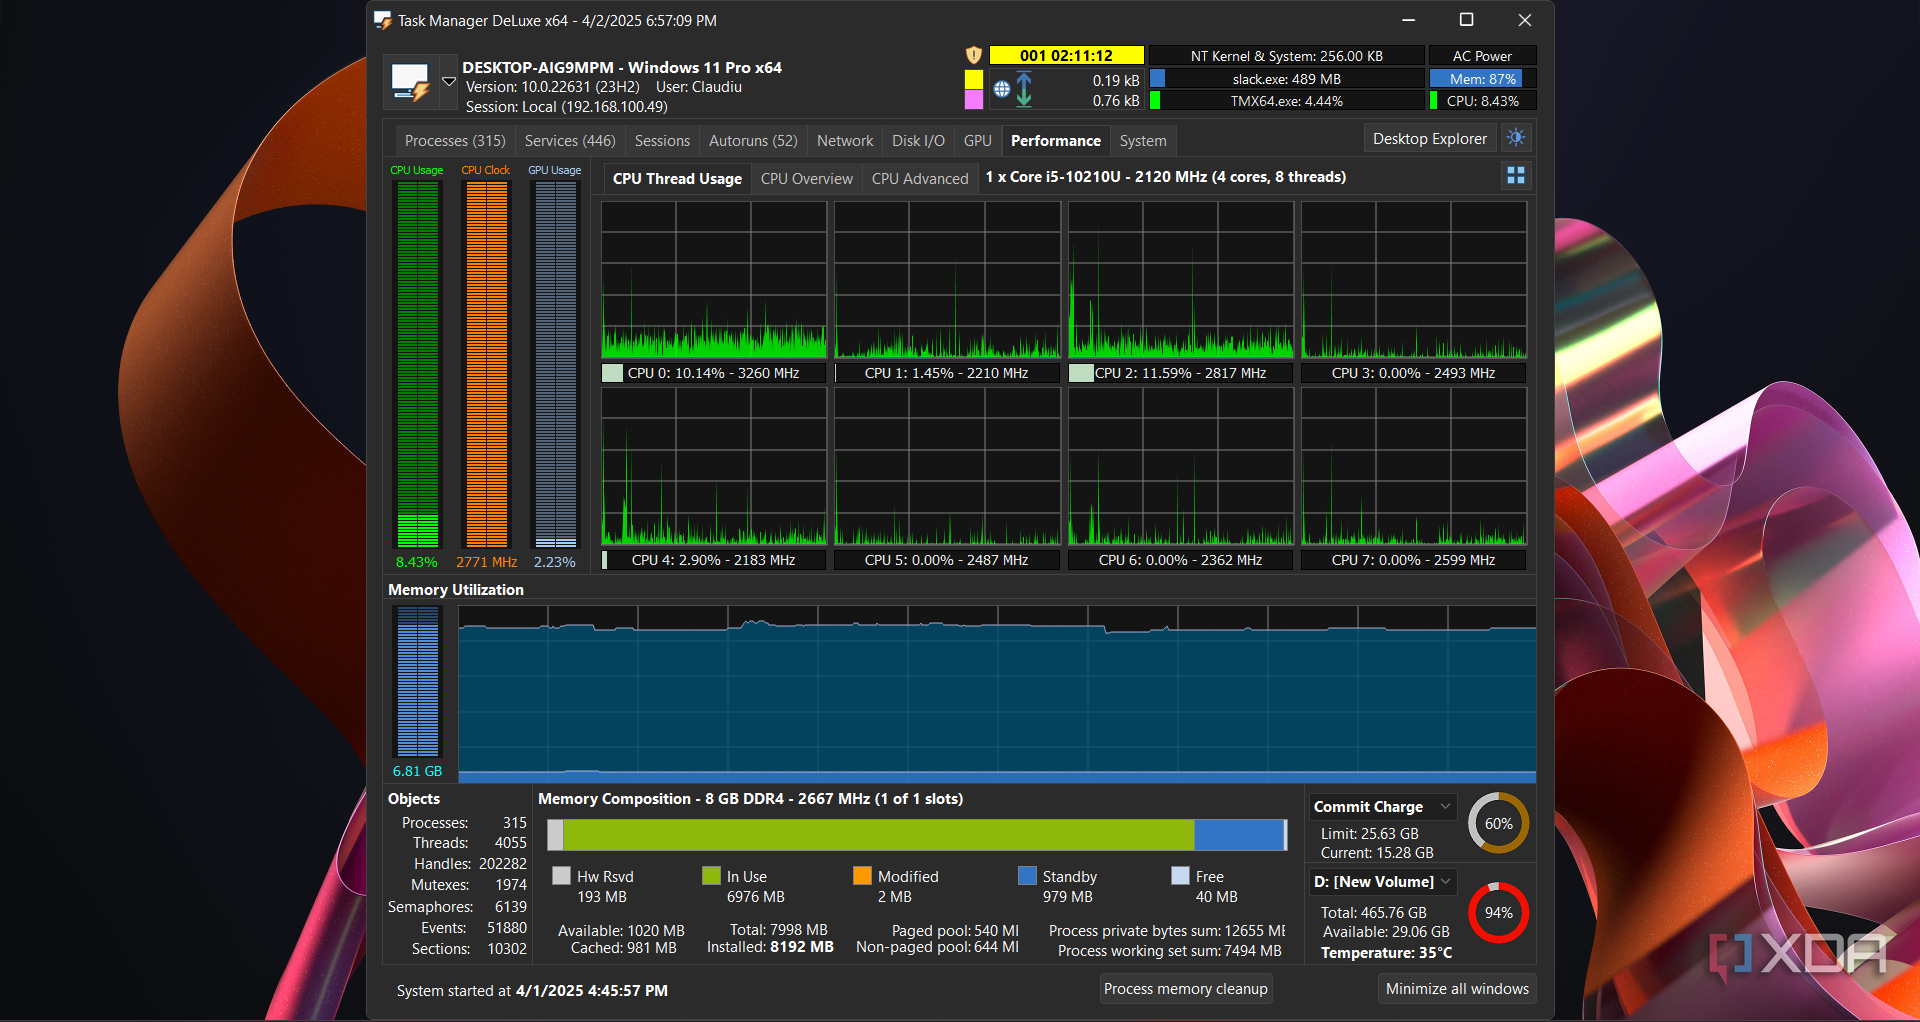
Task: Click the security shield icon
Action: point(974,56)
